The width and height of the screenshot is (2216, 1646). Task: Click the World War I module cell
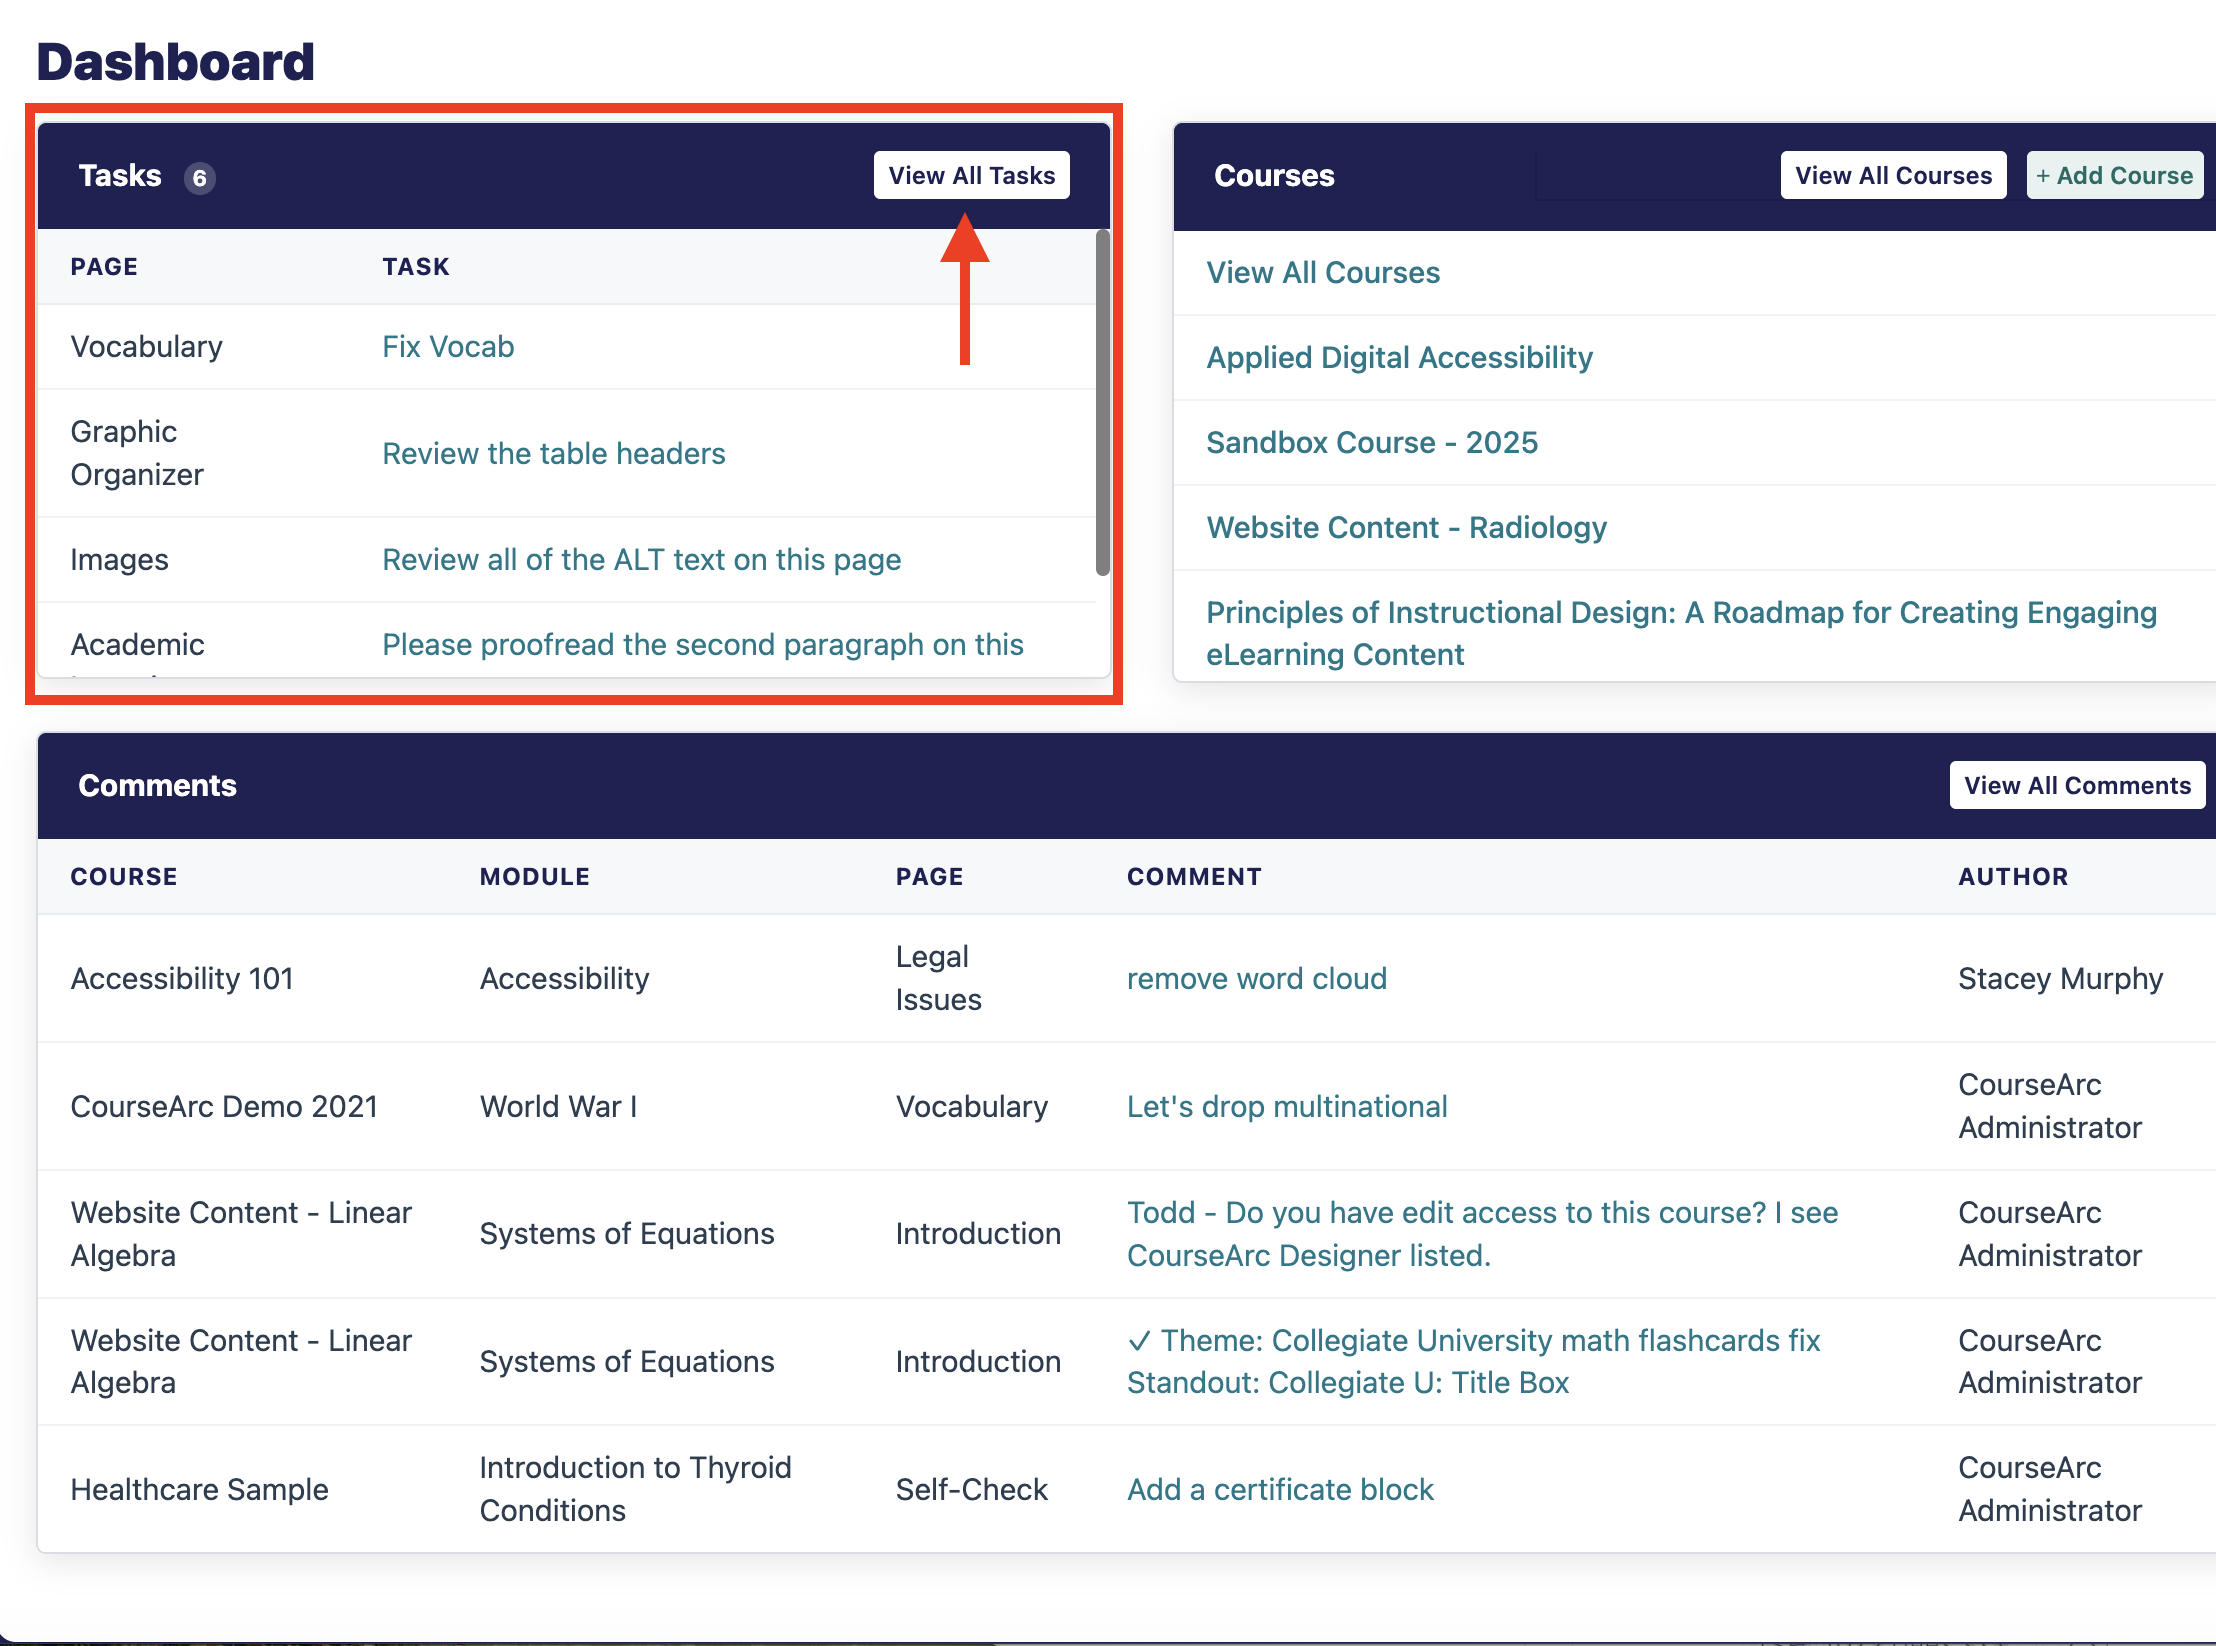[x=558, y=1106]
